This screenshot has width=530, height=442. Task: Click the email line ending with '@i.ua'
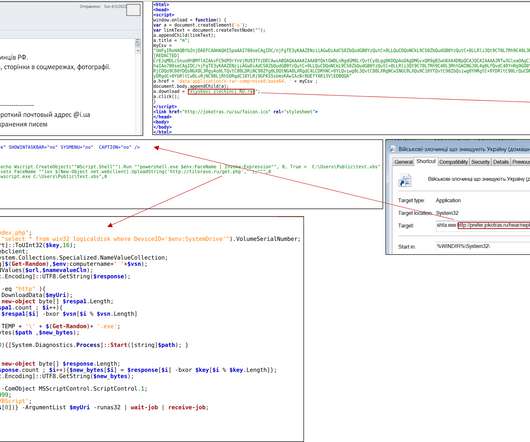click(45, 115)
